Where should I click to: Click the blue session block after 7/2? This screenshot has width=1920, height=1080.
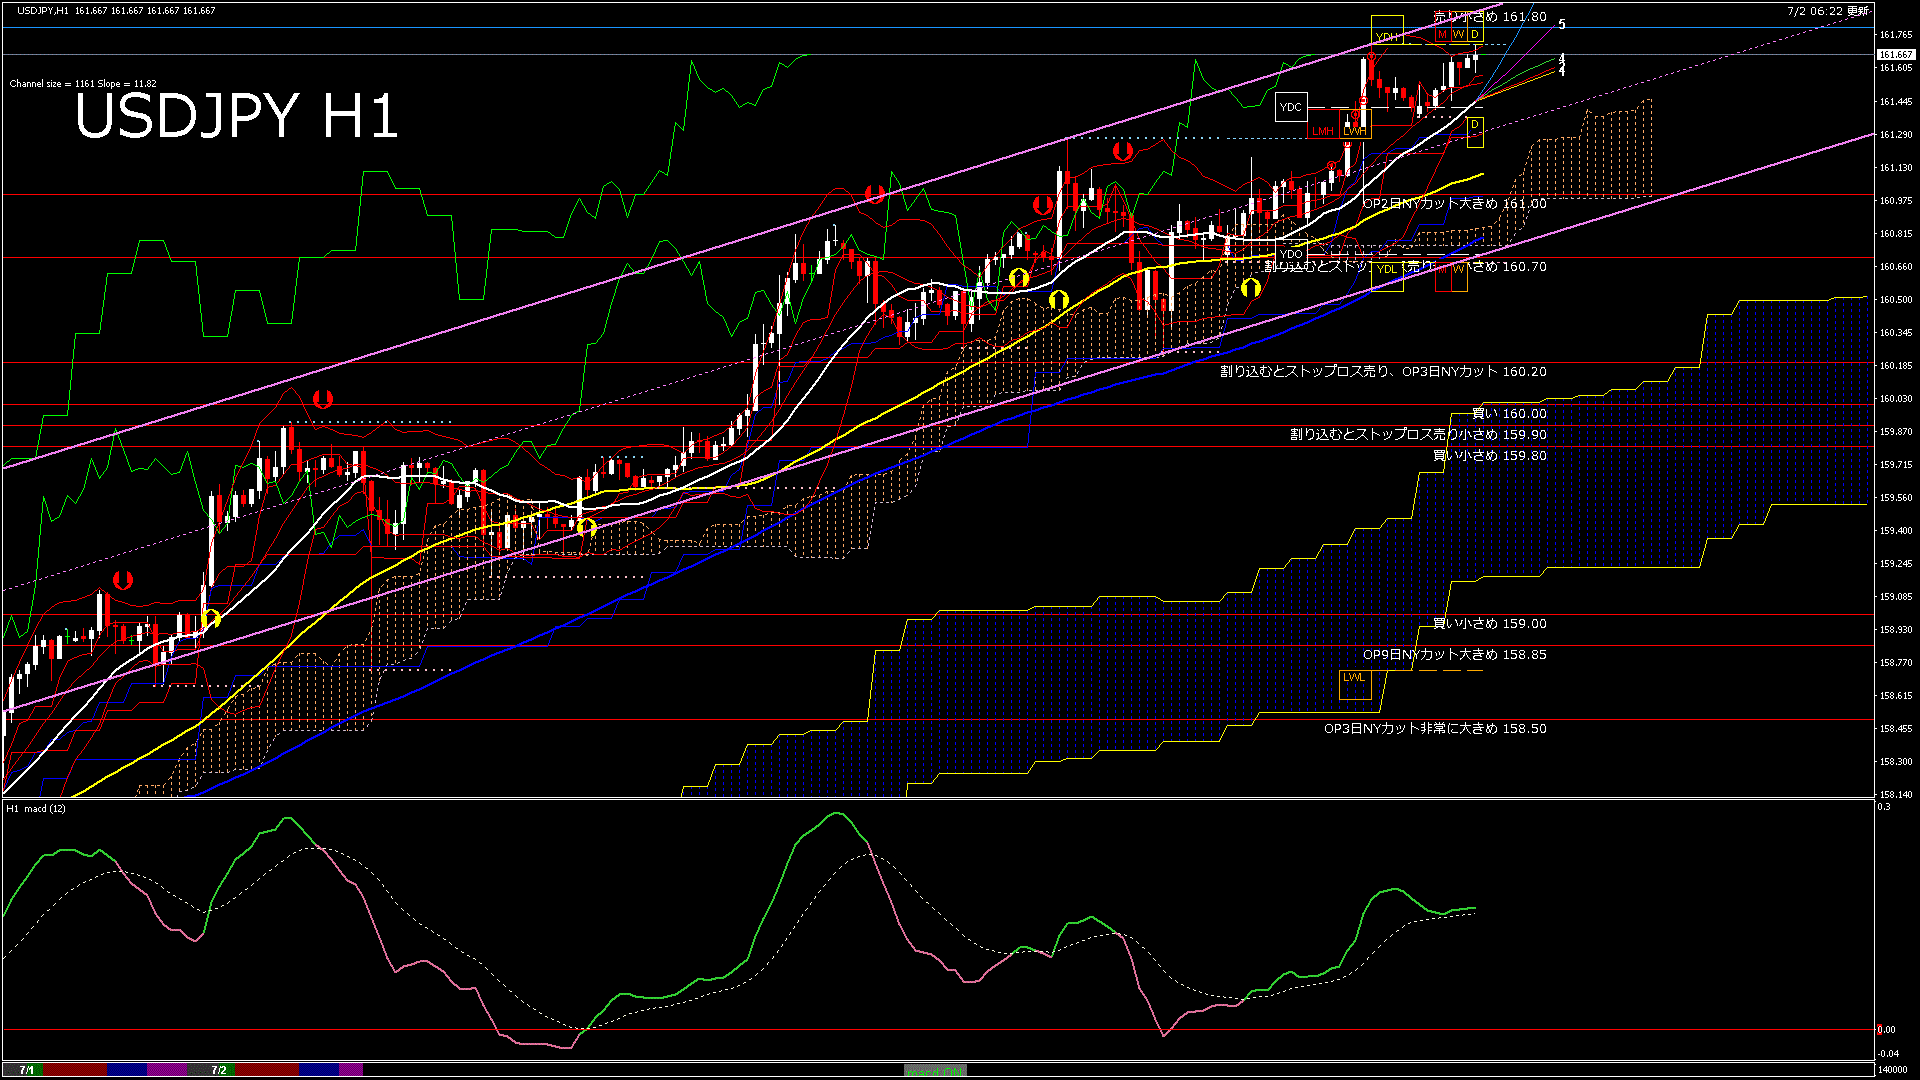pos(319,1070)
